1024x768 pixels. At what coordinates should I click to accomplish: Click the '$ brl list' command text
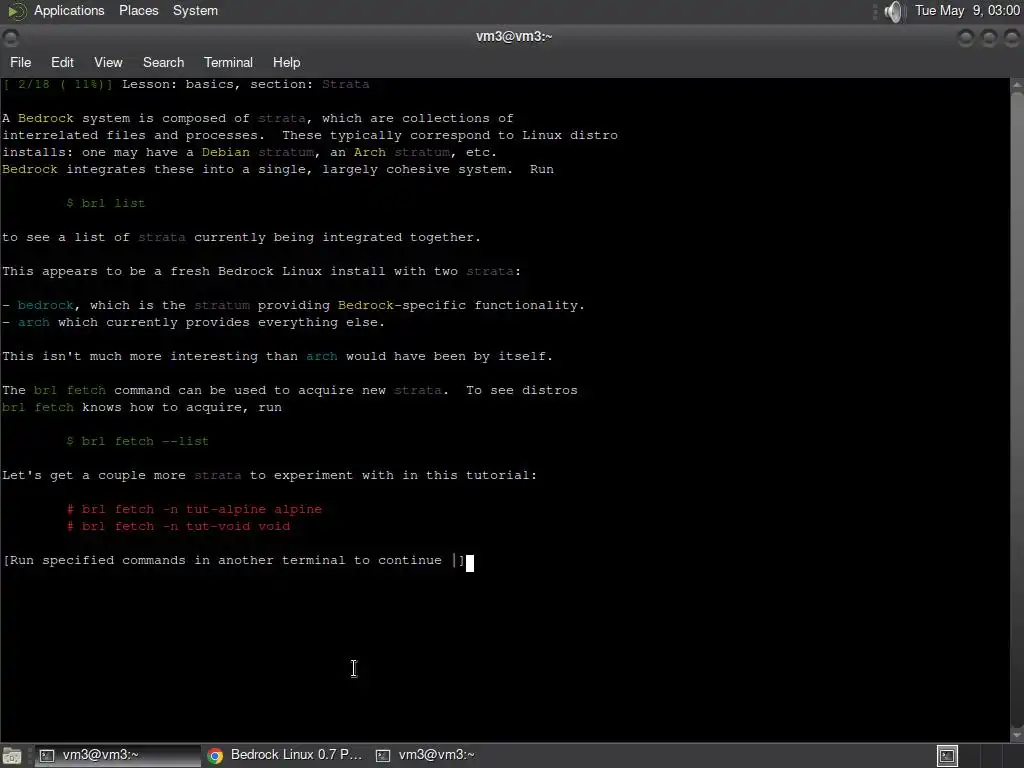click(106, 203)
